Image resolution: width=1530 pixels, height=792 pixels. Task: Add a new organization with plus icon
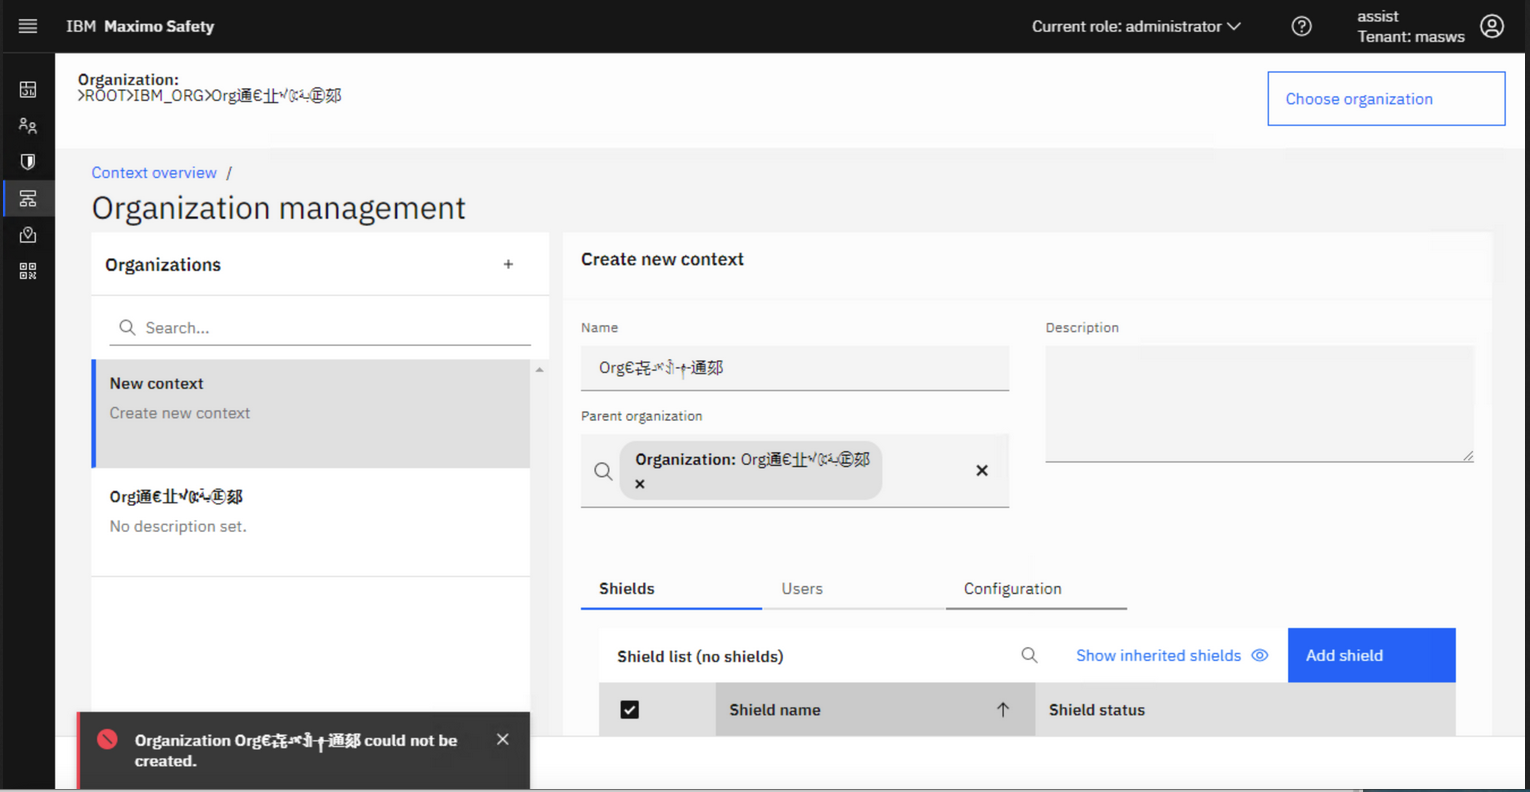click(x=508, y=264)
